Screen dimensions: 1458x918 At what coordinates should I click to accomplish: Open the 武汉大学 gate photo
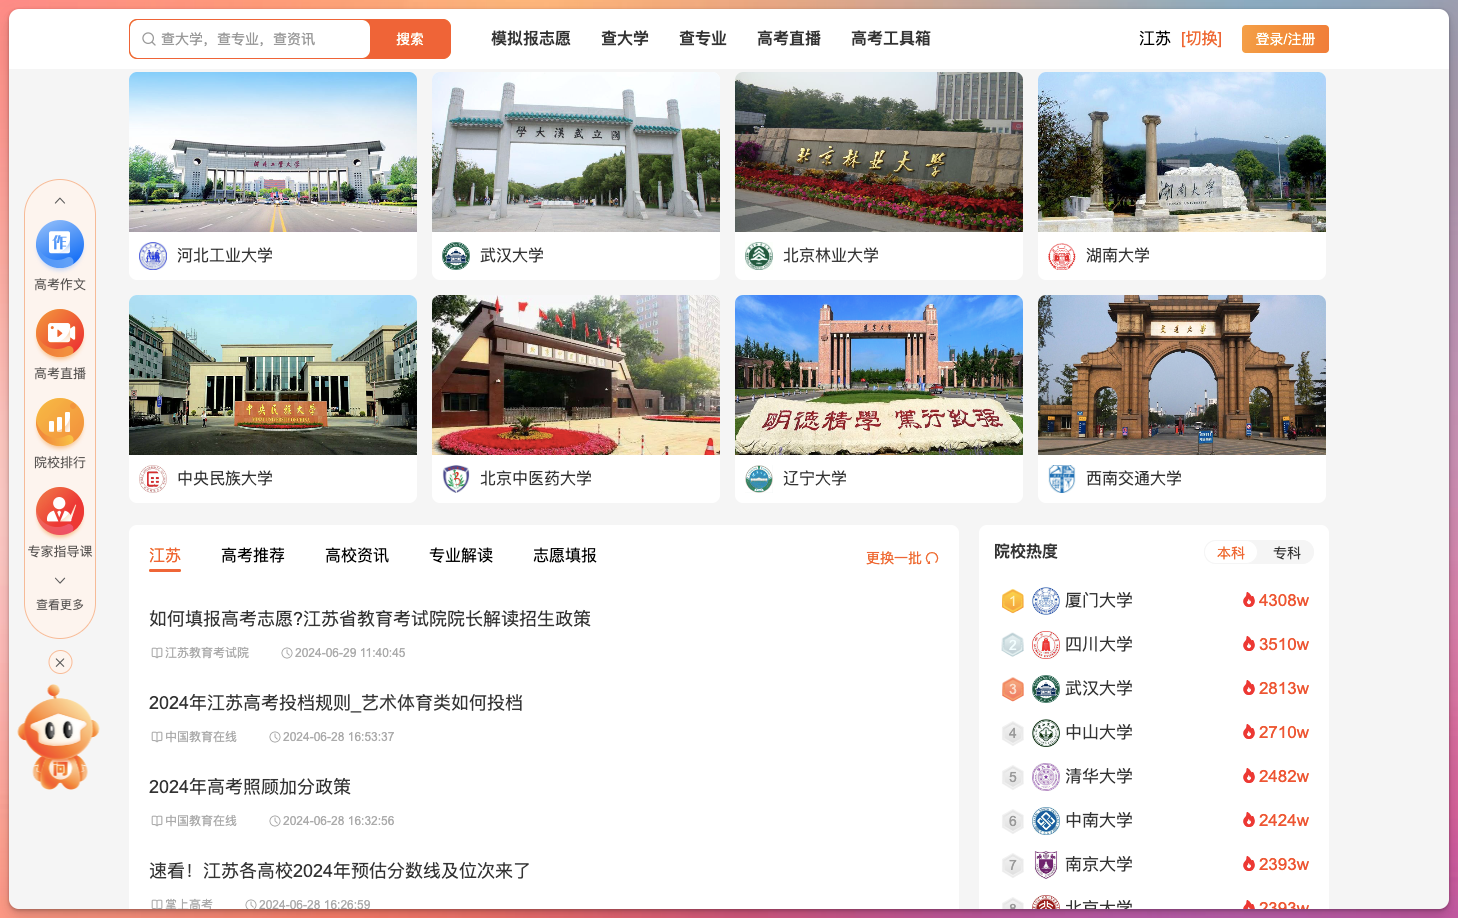point(576,152)
